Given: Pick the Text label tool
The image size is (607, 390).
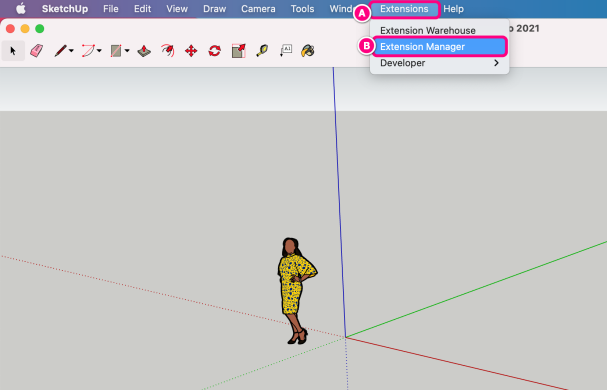Looking at the screenshot, I should 286,51.
